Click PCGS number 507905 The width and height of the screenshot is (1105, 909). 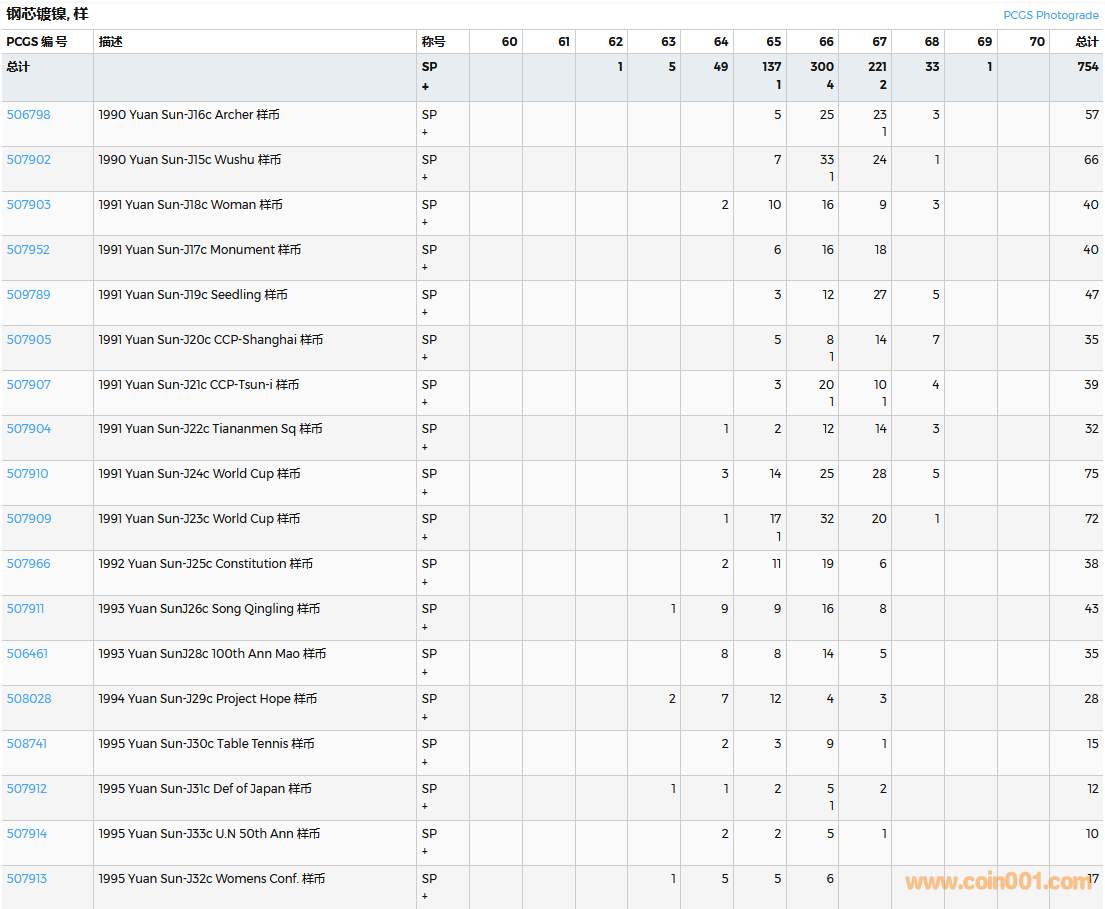(x=28, y=340)
